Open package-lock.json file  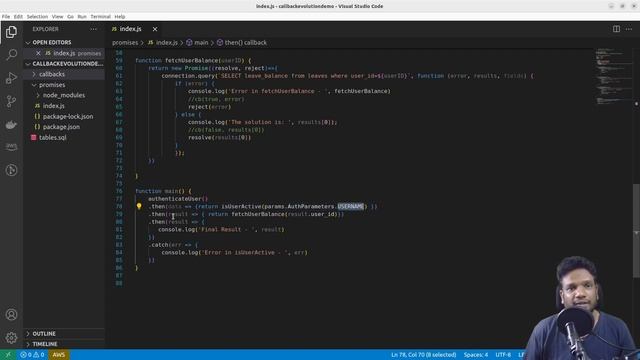click(x=64, y=116)
